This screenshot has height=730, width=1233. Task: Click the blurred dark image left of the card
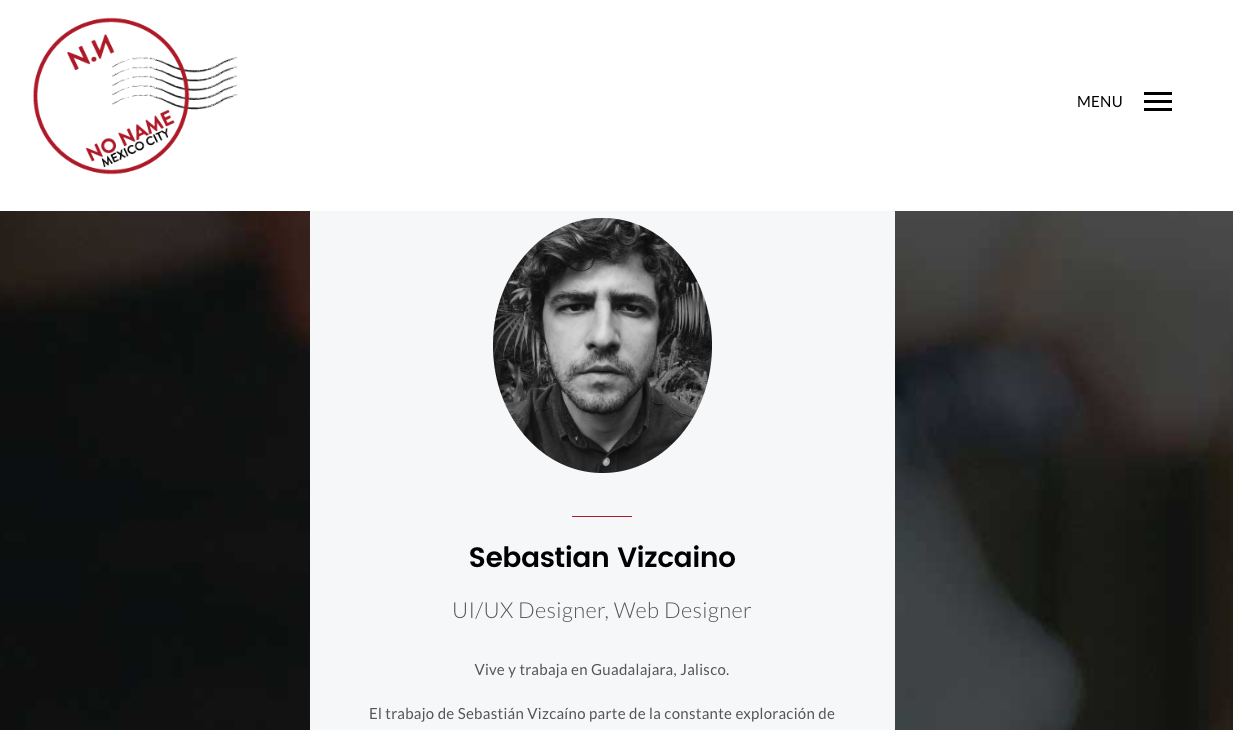coord(155,470)
